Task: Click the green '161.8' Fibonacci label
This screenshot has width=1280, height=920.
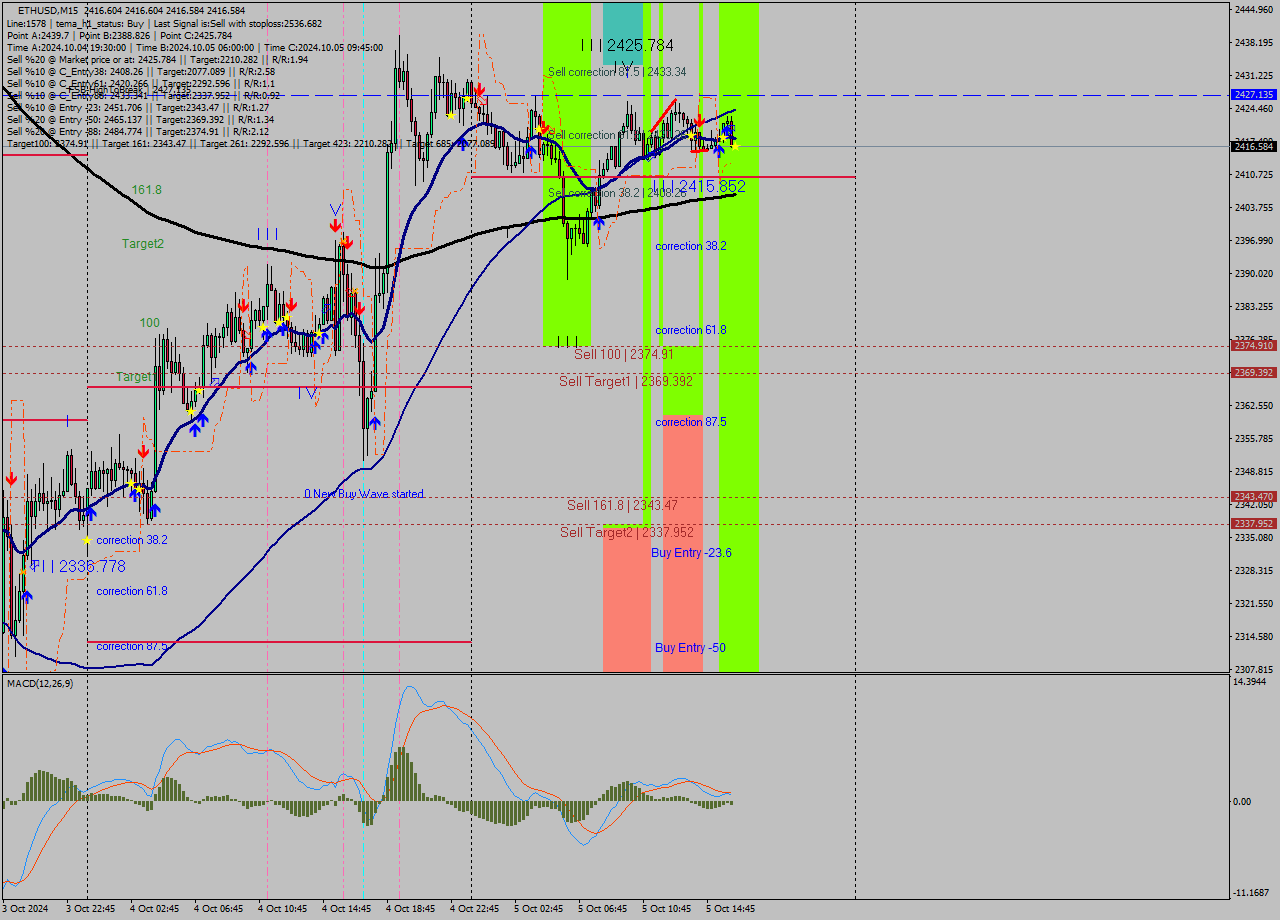Action: click(x=147, y=189)
